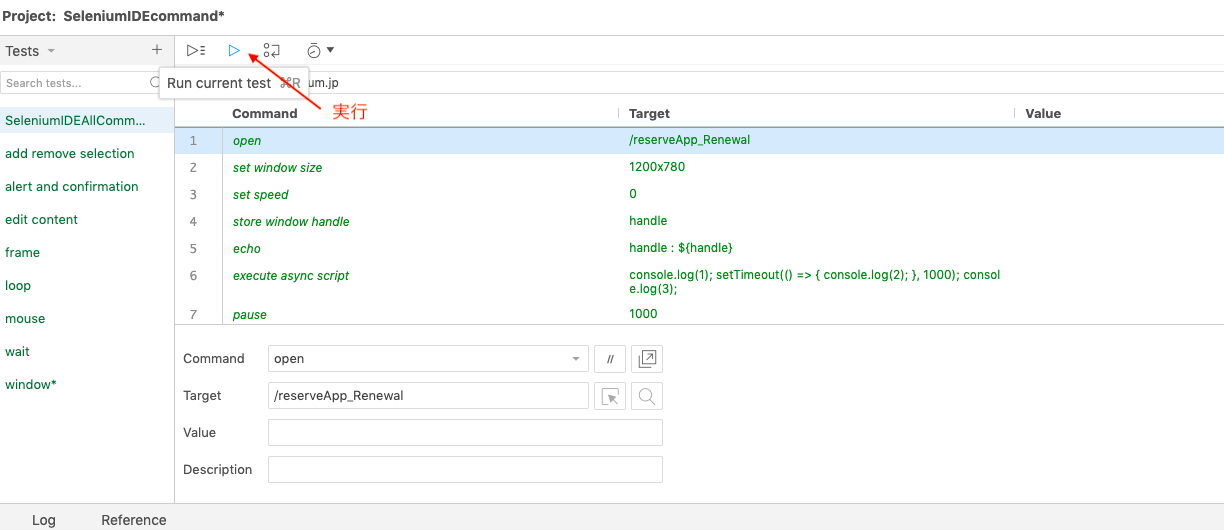Open the speed dropdown arrow beside timer
Screen dimensions: 1224x530
tap(330, 50)
